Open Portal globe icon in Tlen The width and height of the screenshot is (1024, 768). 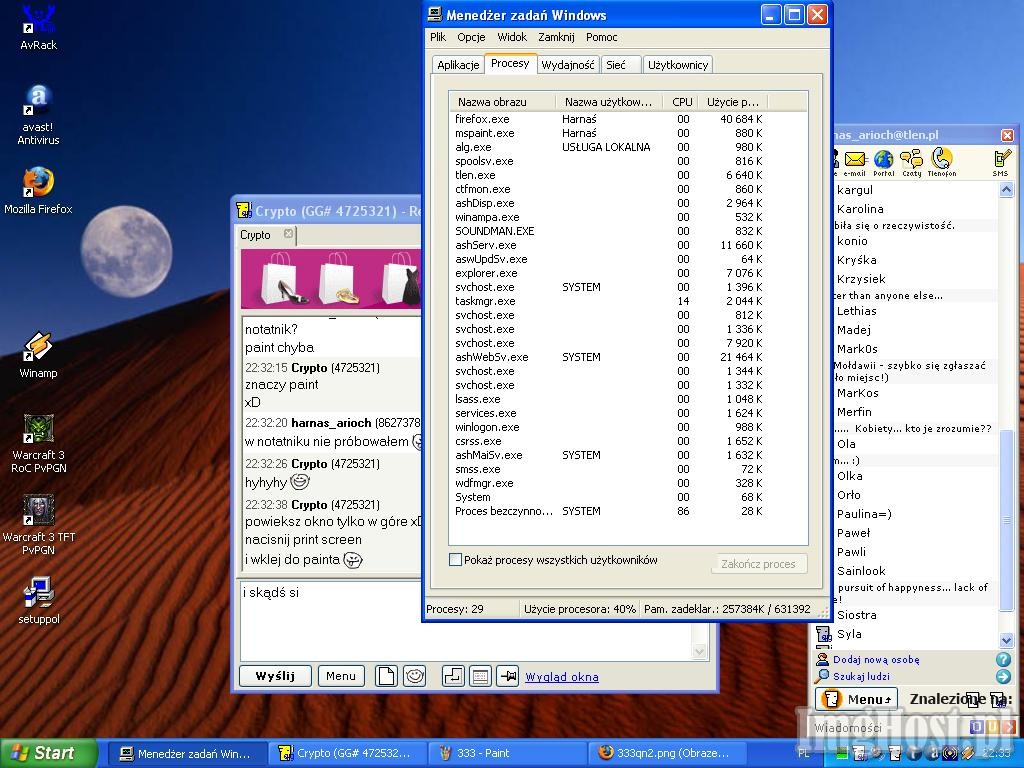(x=884, y=163)
